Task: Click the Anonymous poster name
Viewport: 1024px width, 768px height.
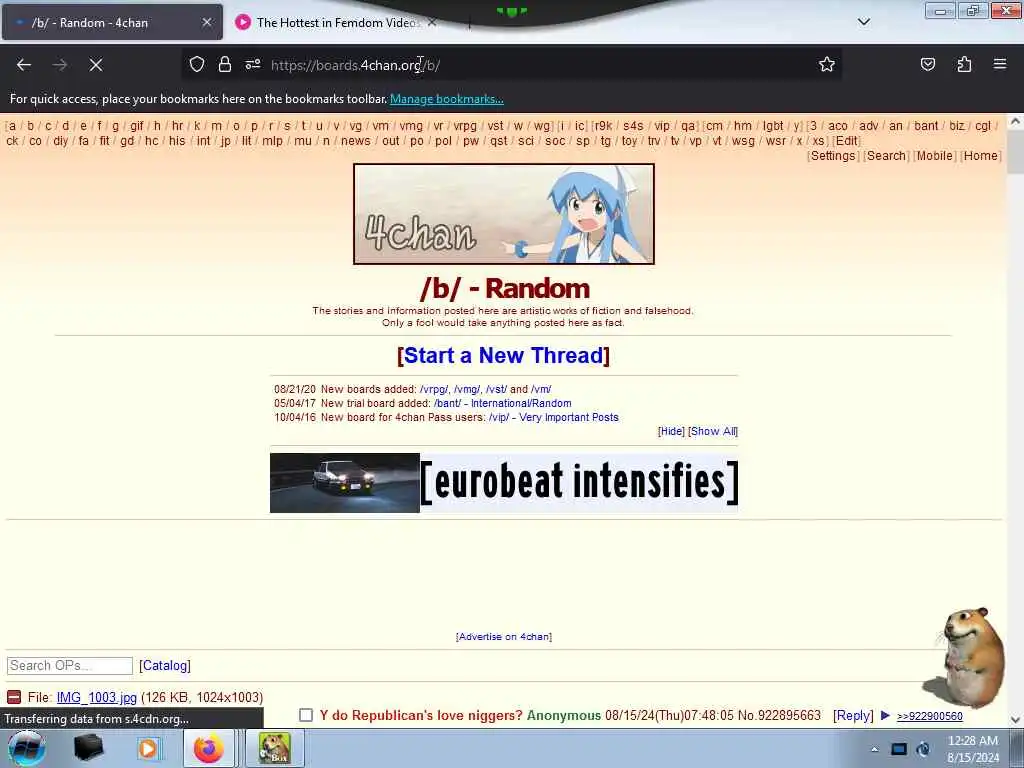Action: point(564,716)
